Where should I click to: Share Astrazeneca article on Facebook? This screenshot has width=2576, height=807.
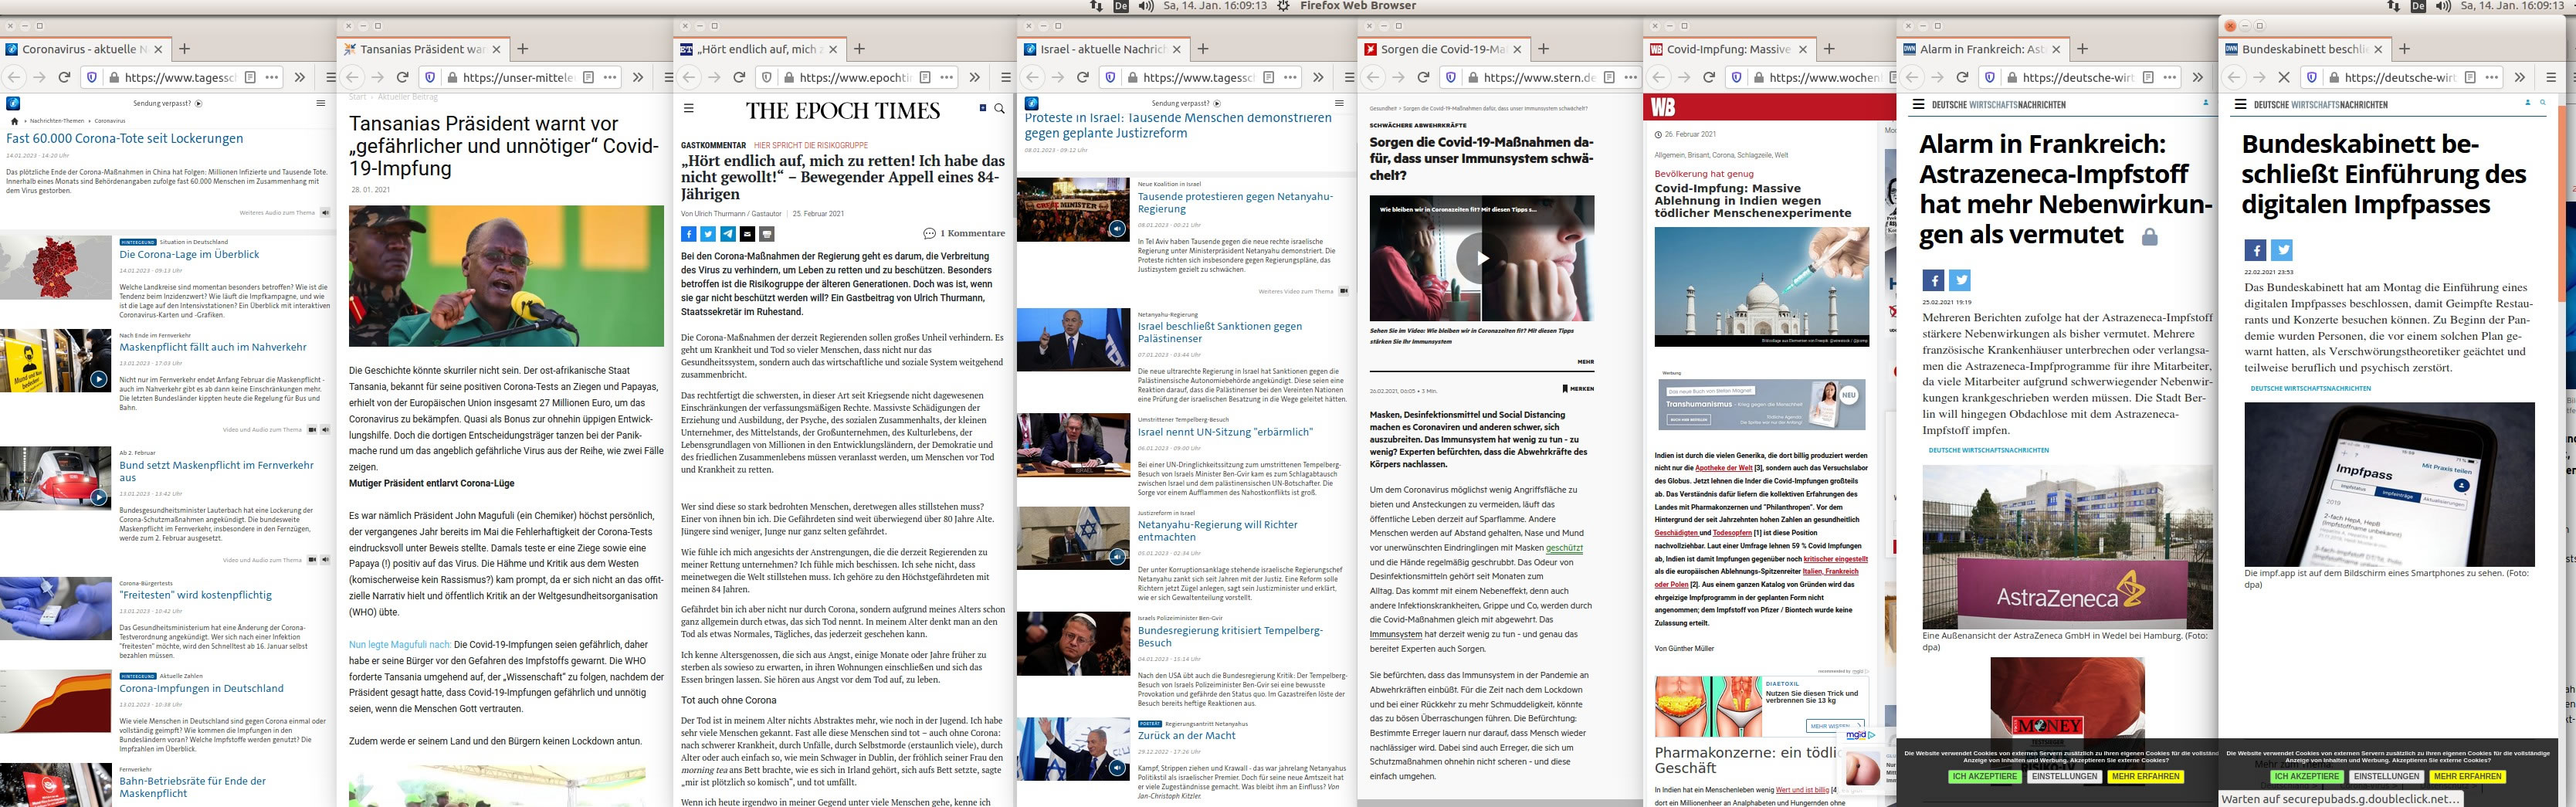1933,281
